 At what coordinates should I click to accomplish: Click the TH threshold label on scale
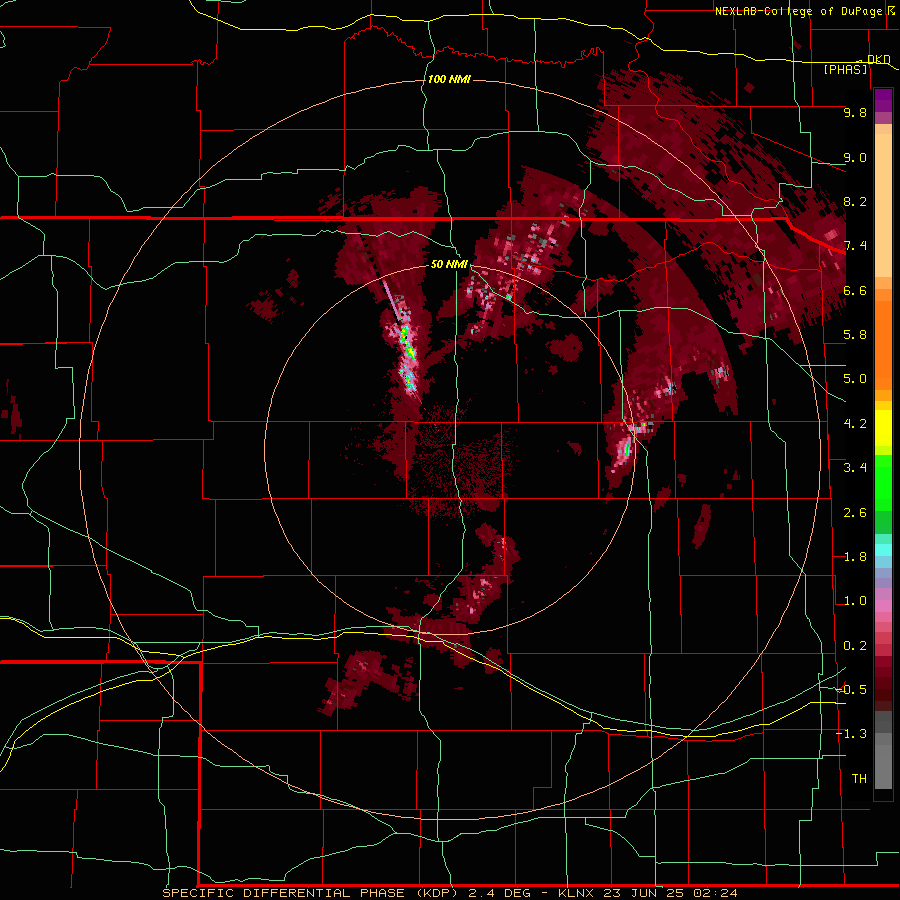(x=859, y=779)
